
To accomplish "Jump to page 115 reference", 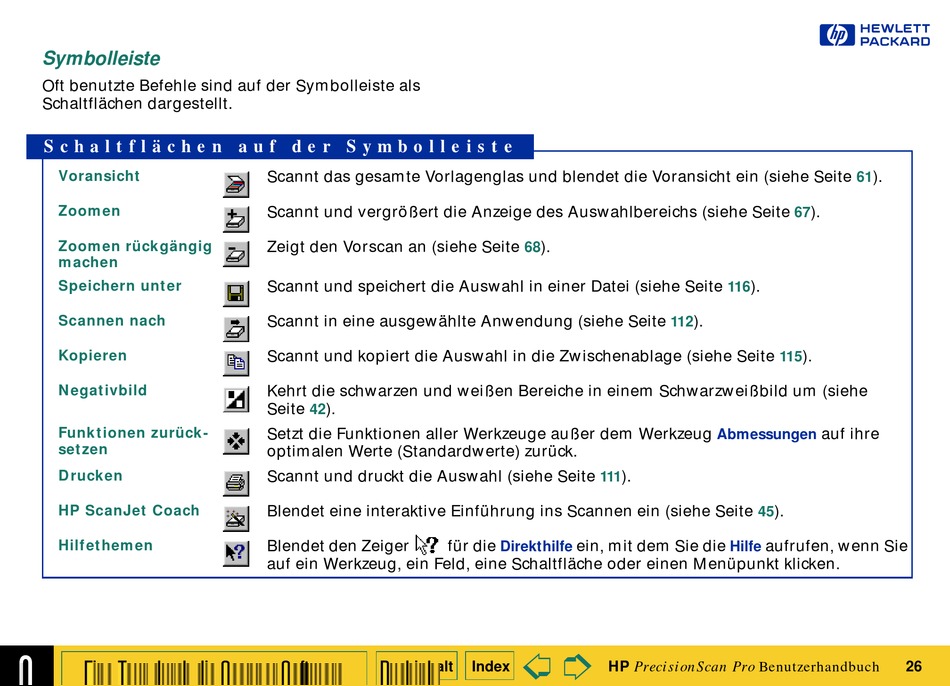I will (791, 356).
